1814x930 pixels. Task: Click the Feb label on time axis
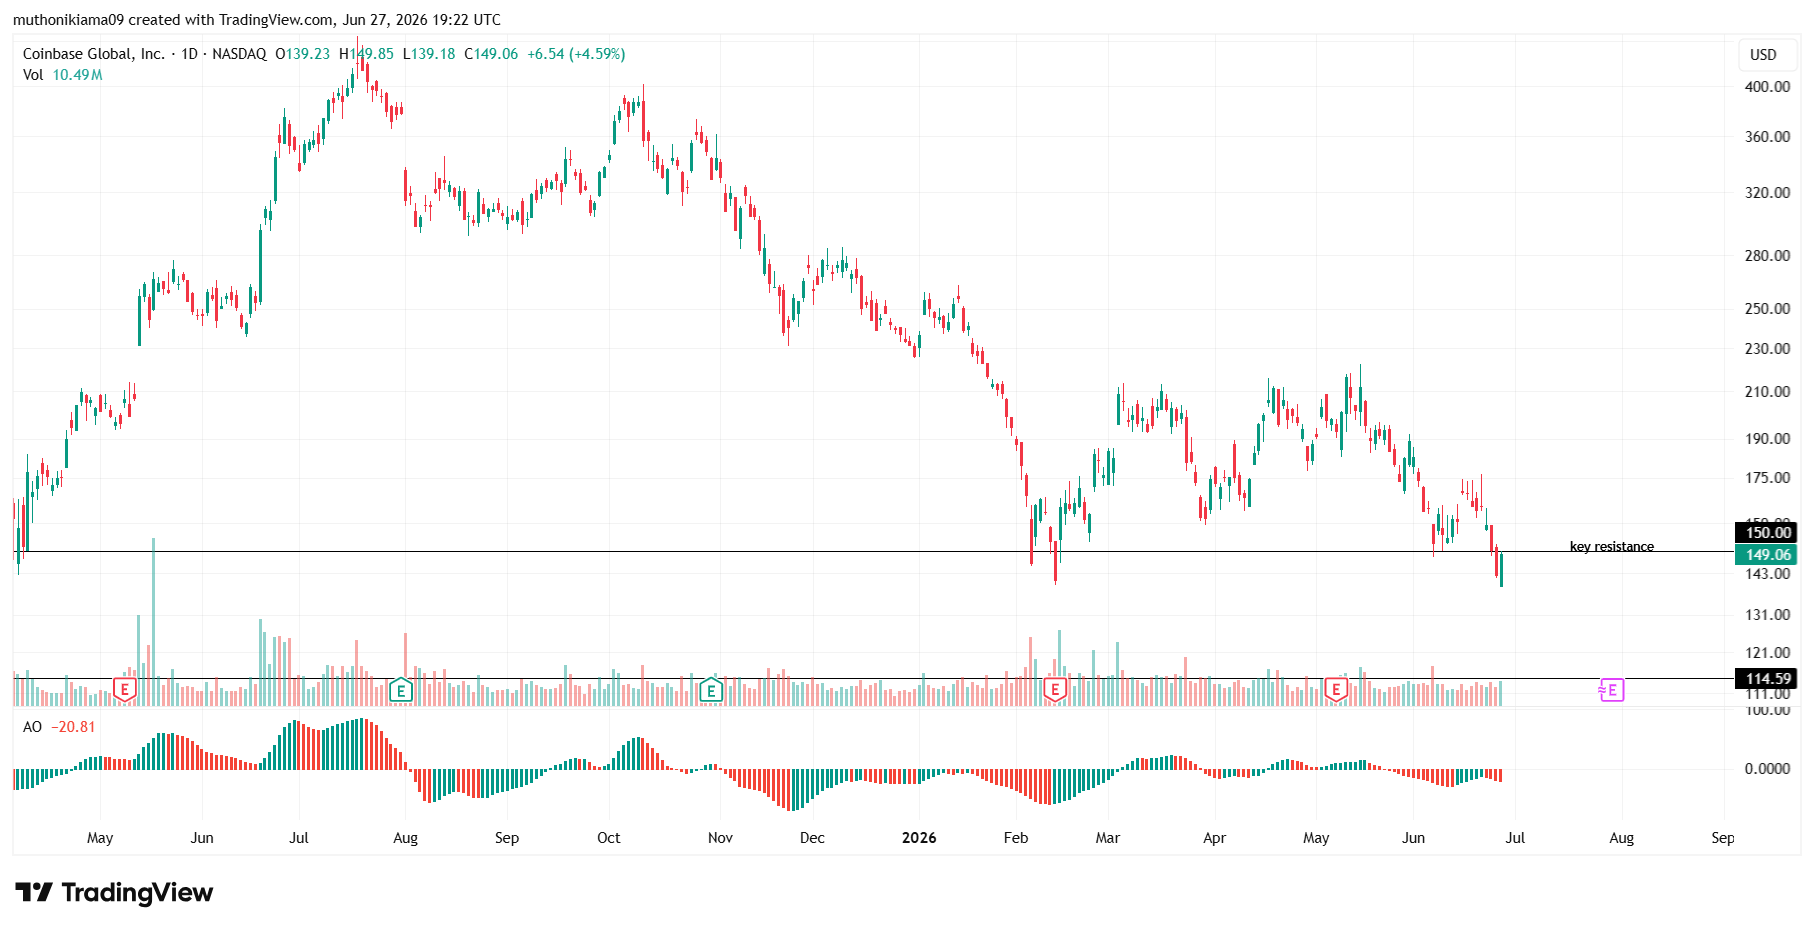point(1016,838)
